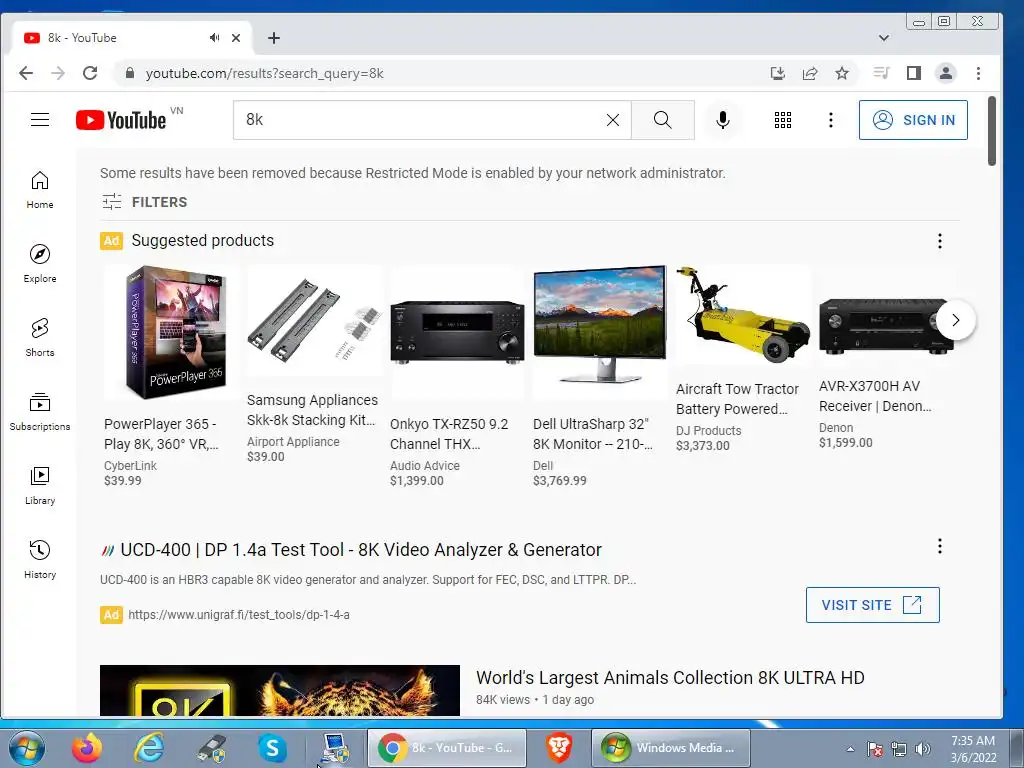Open Chrome three-dot menu
This screenshot has height=768, width=1024.
pos(978,73)
